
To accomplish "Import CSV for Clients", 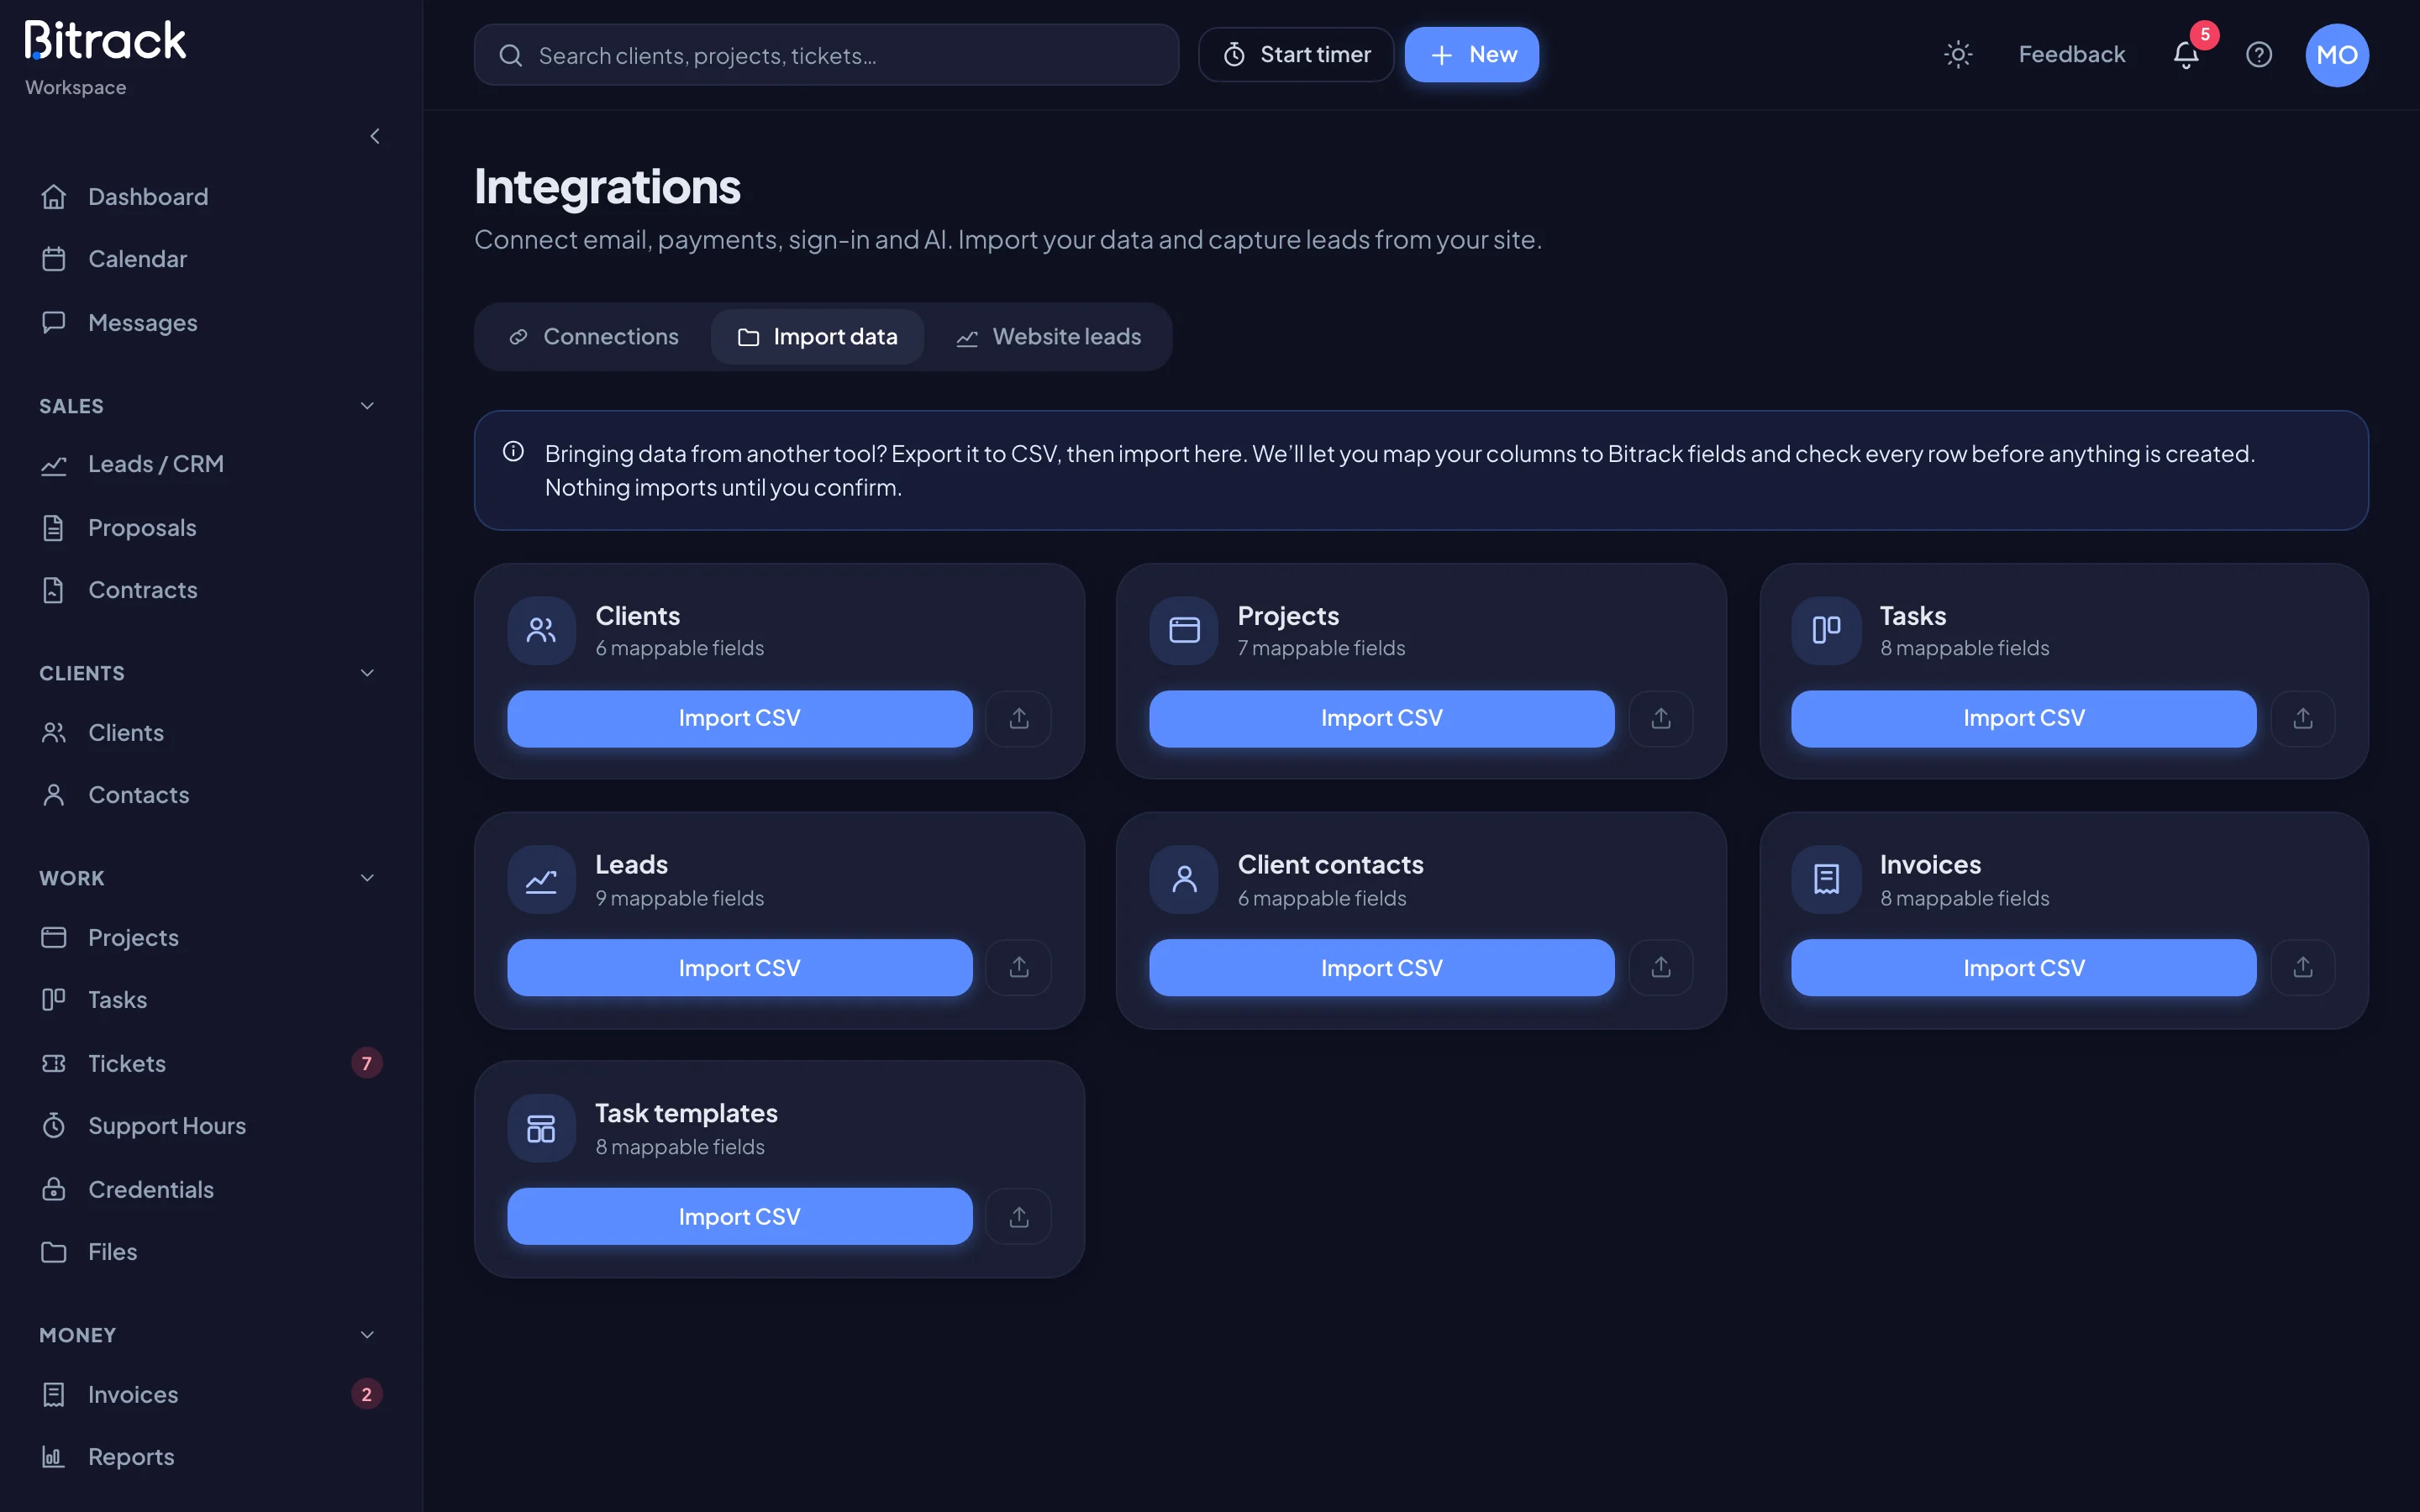I will [739, 718].
